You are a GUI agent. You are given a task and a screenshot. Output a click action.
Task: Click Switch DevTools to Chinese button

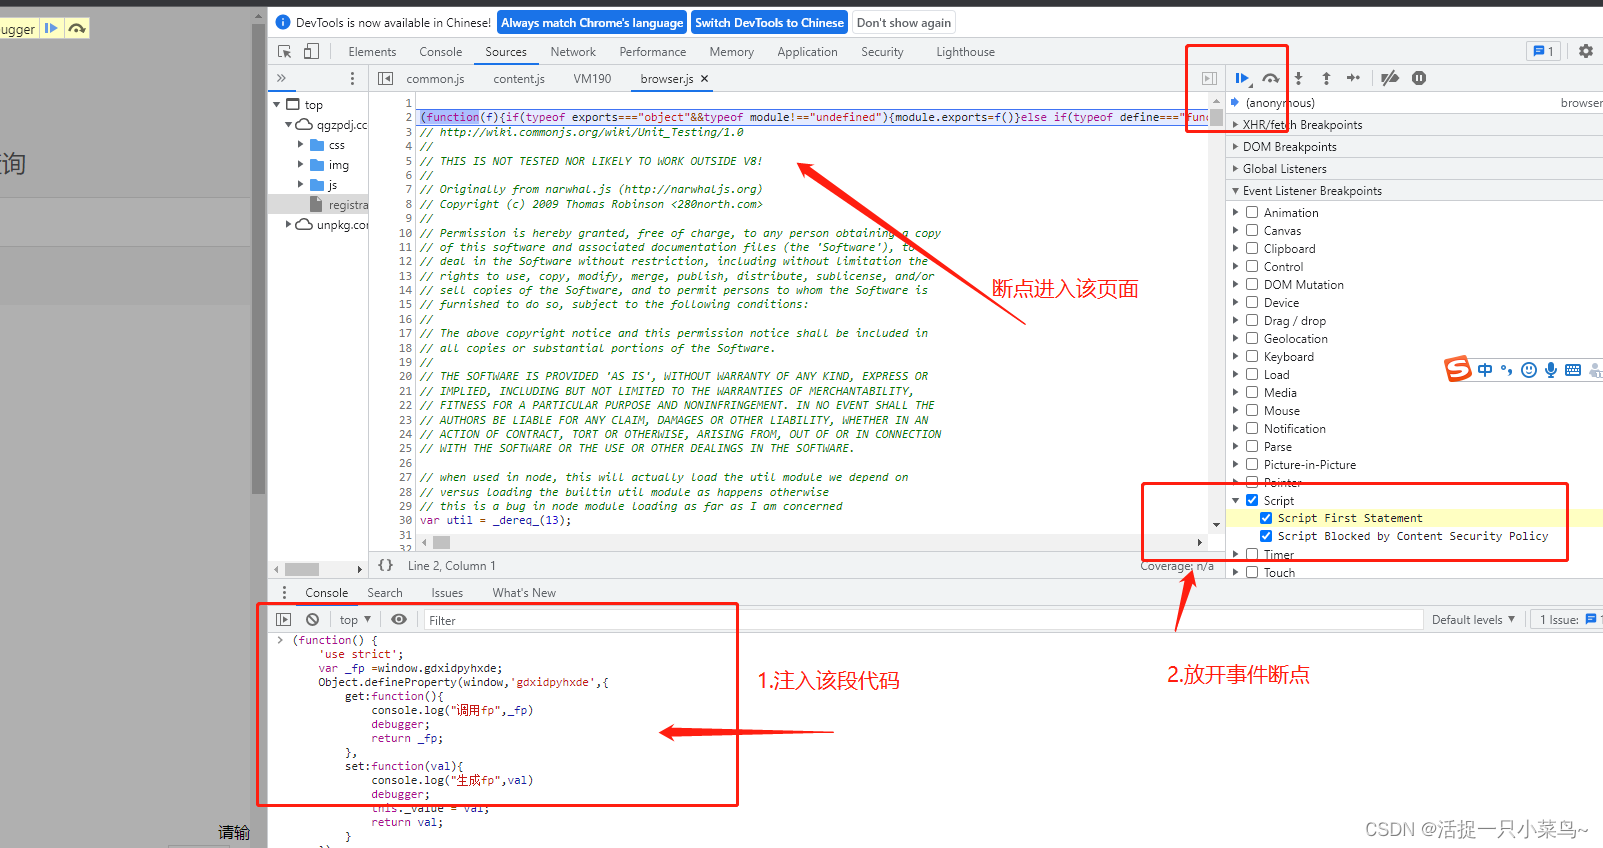(769, 22)
